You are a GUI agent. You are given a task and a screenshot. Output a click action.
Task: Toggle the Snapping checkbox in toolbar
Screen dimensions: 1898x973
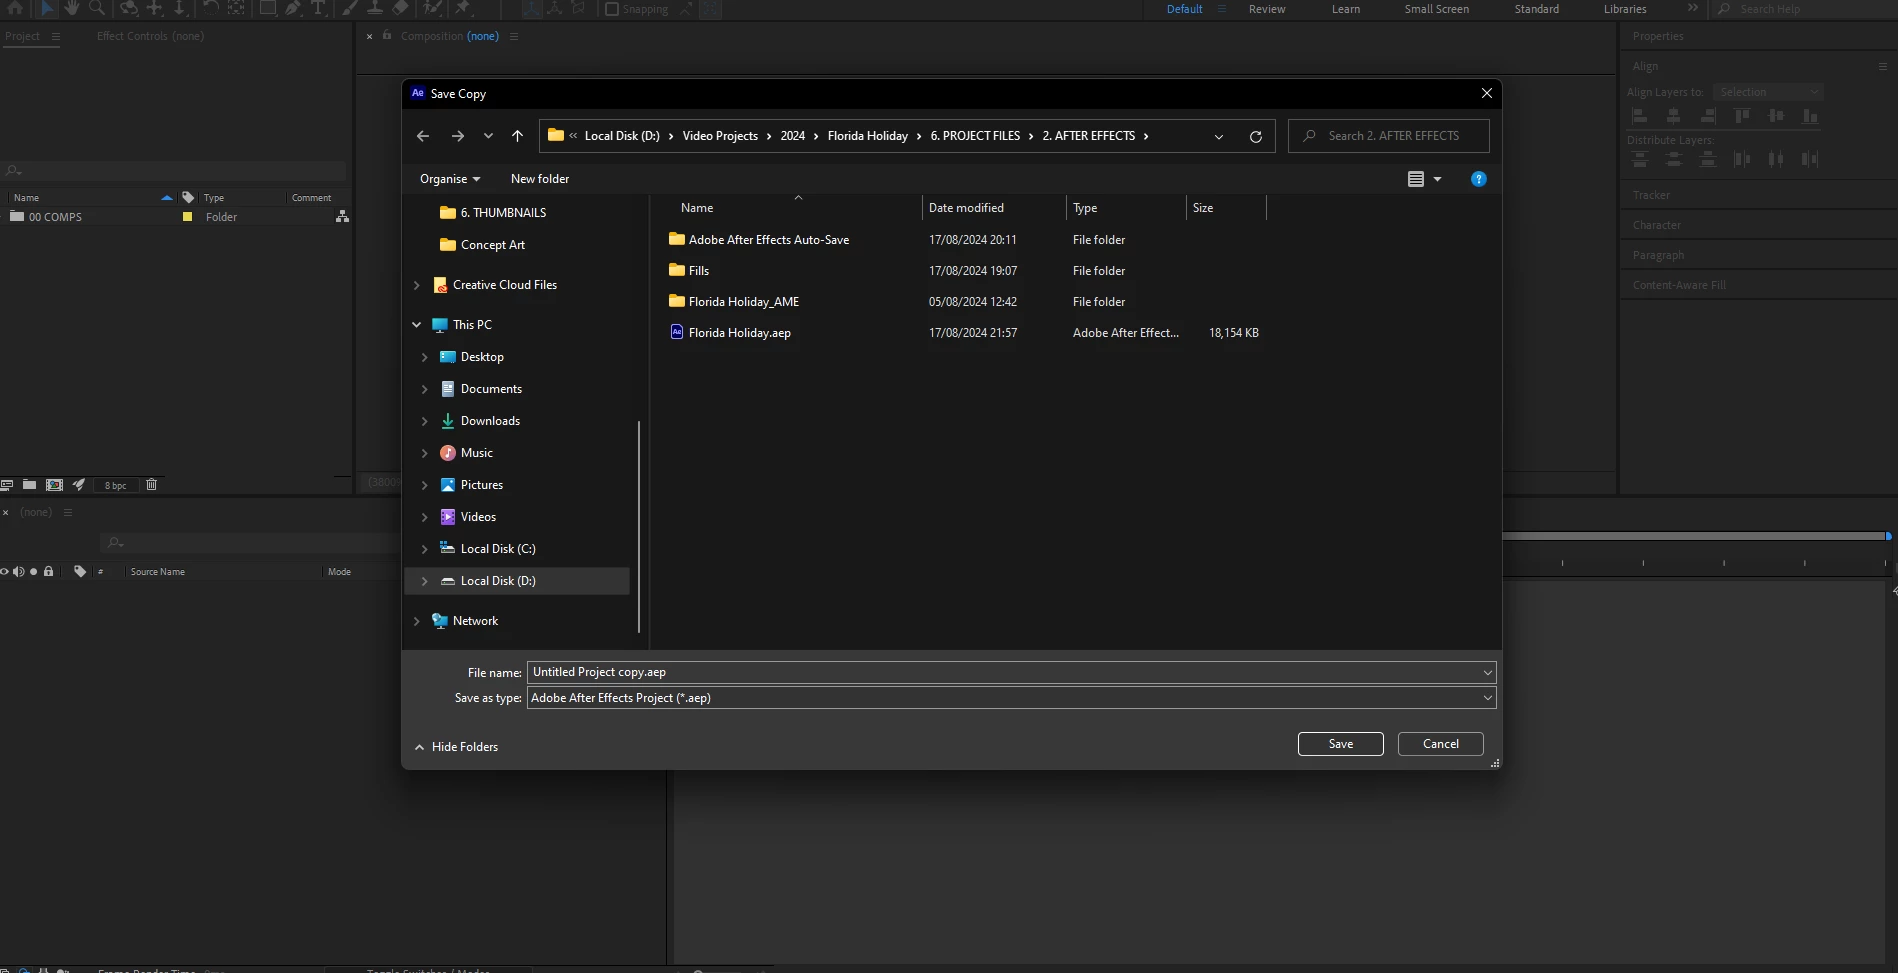[612, 9]
